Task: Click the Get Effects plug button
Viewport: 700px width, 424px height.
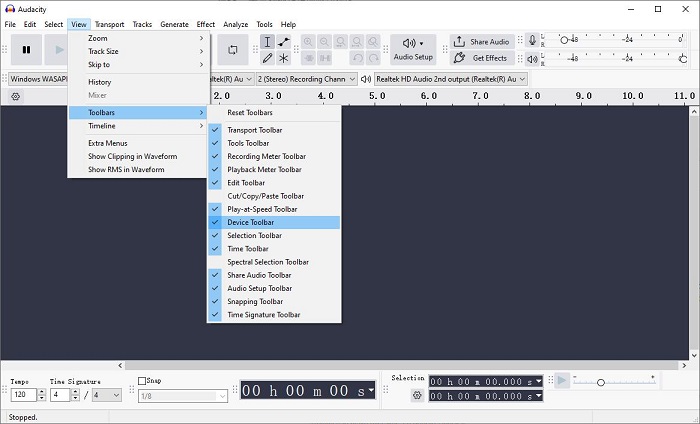Action: [482, 58]
